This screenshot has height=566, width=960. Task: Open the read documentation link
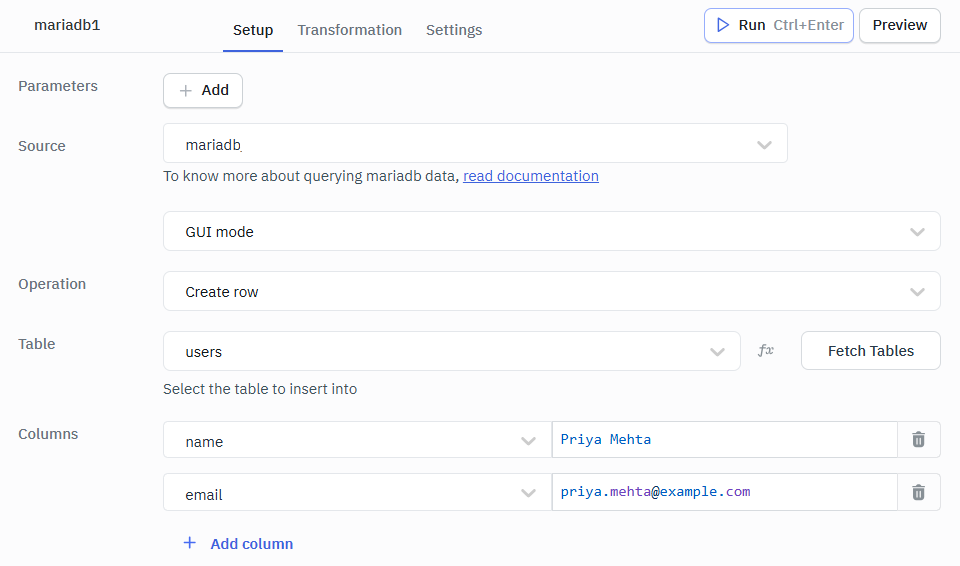(531, 176)
